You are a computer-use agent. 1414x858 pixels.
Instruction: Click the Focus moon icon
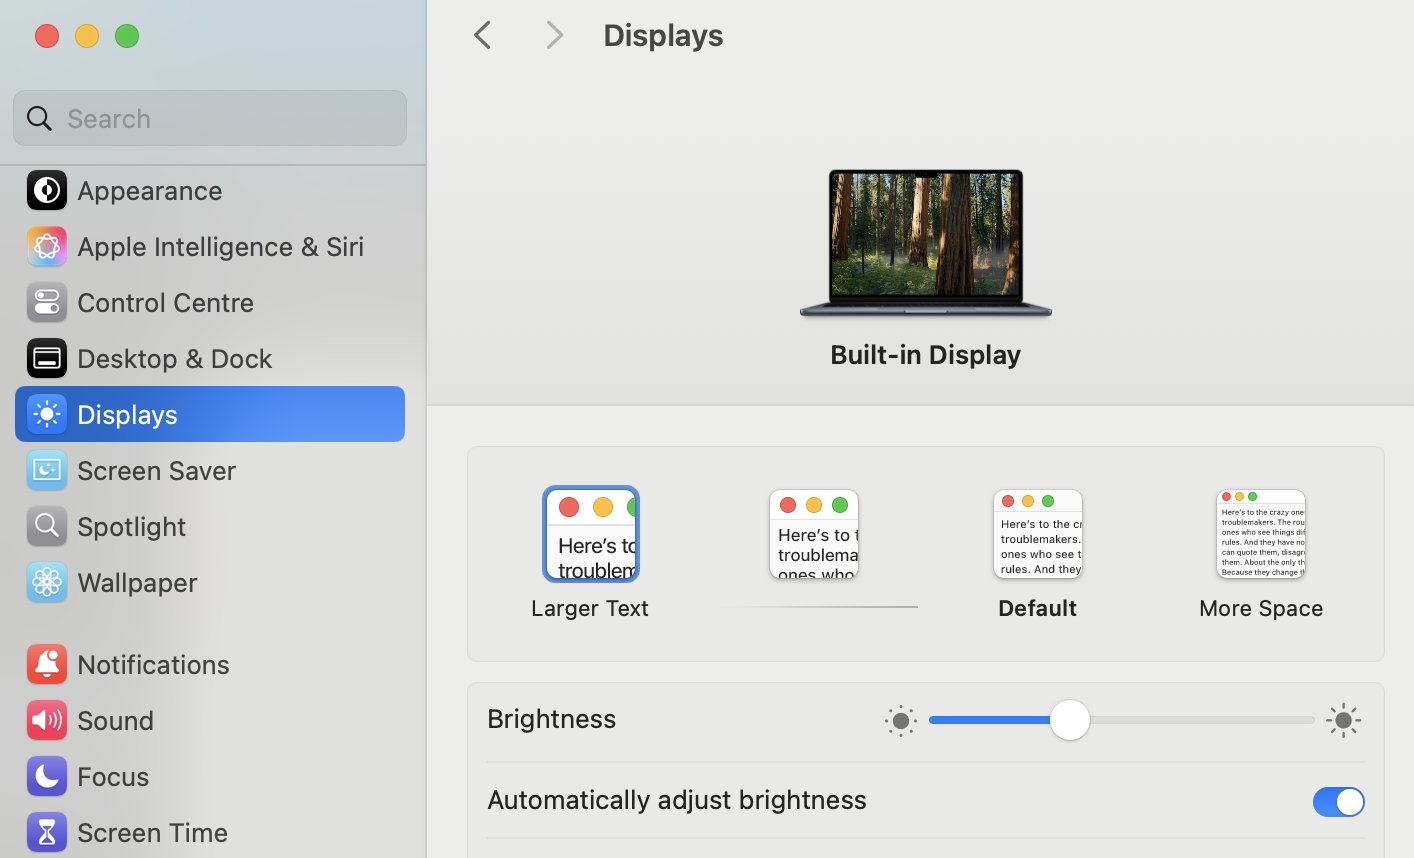click(47, 776)
